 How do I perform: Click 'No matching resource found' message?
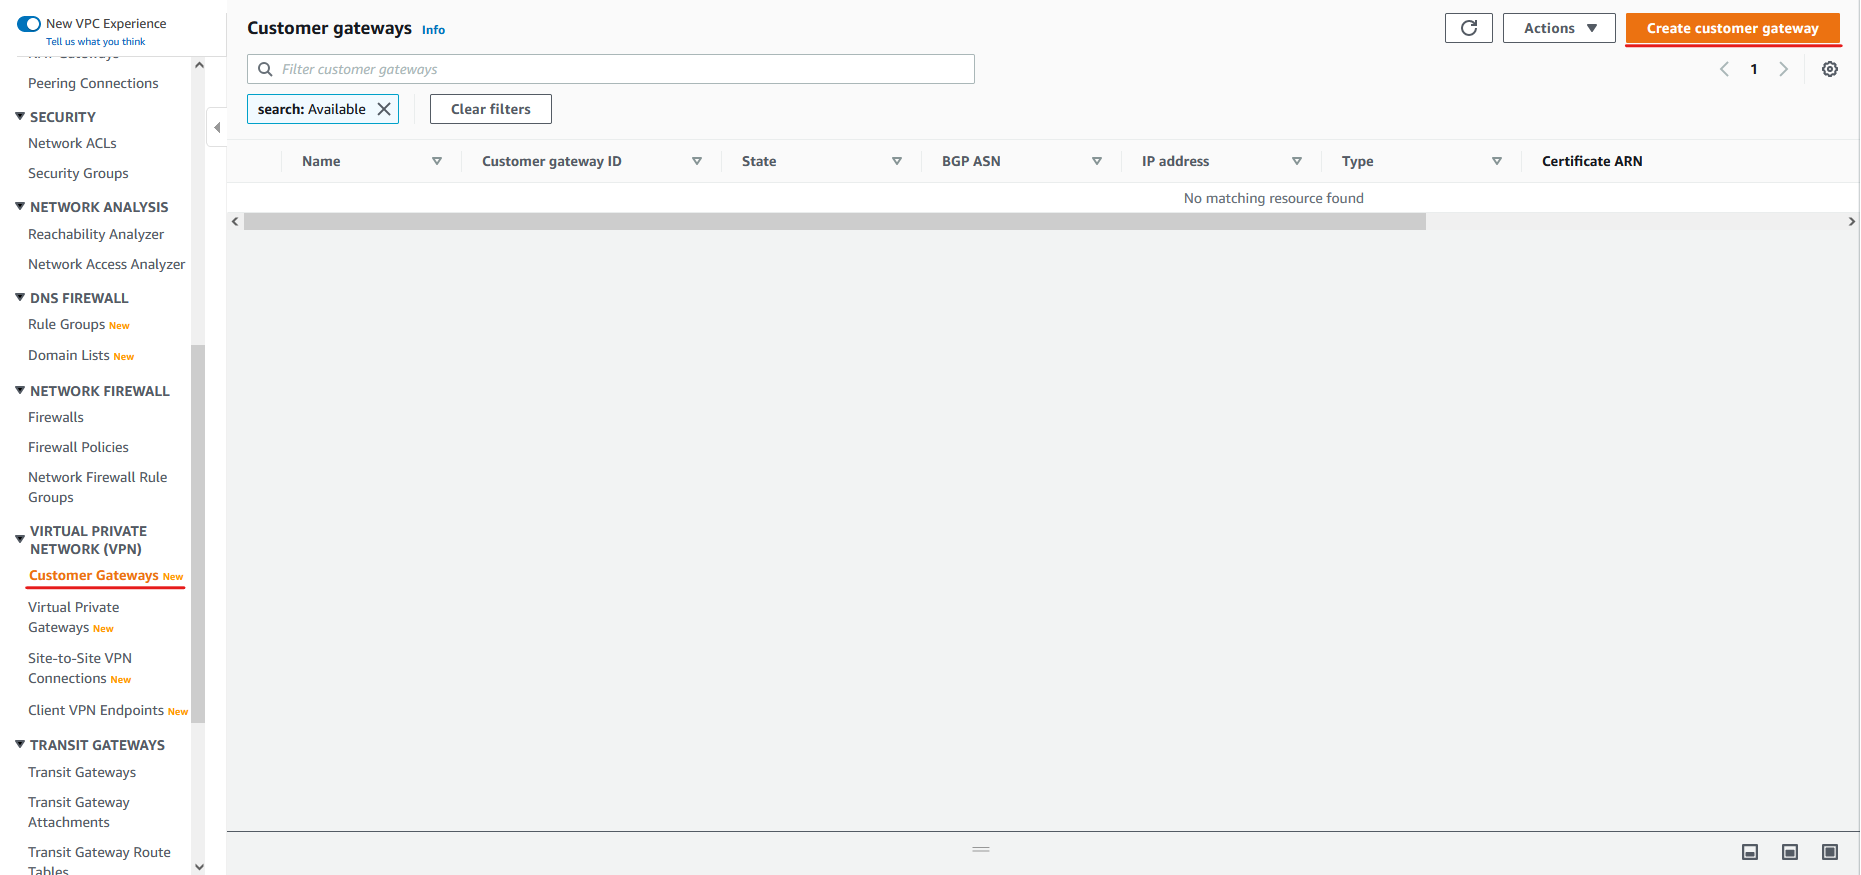[1274, 198]
